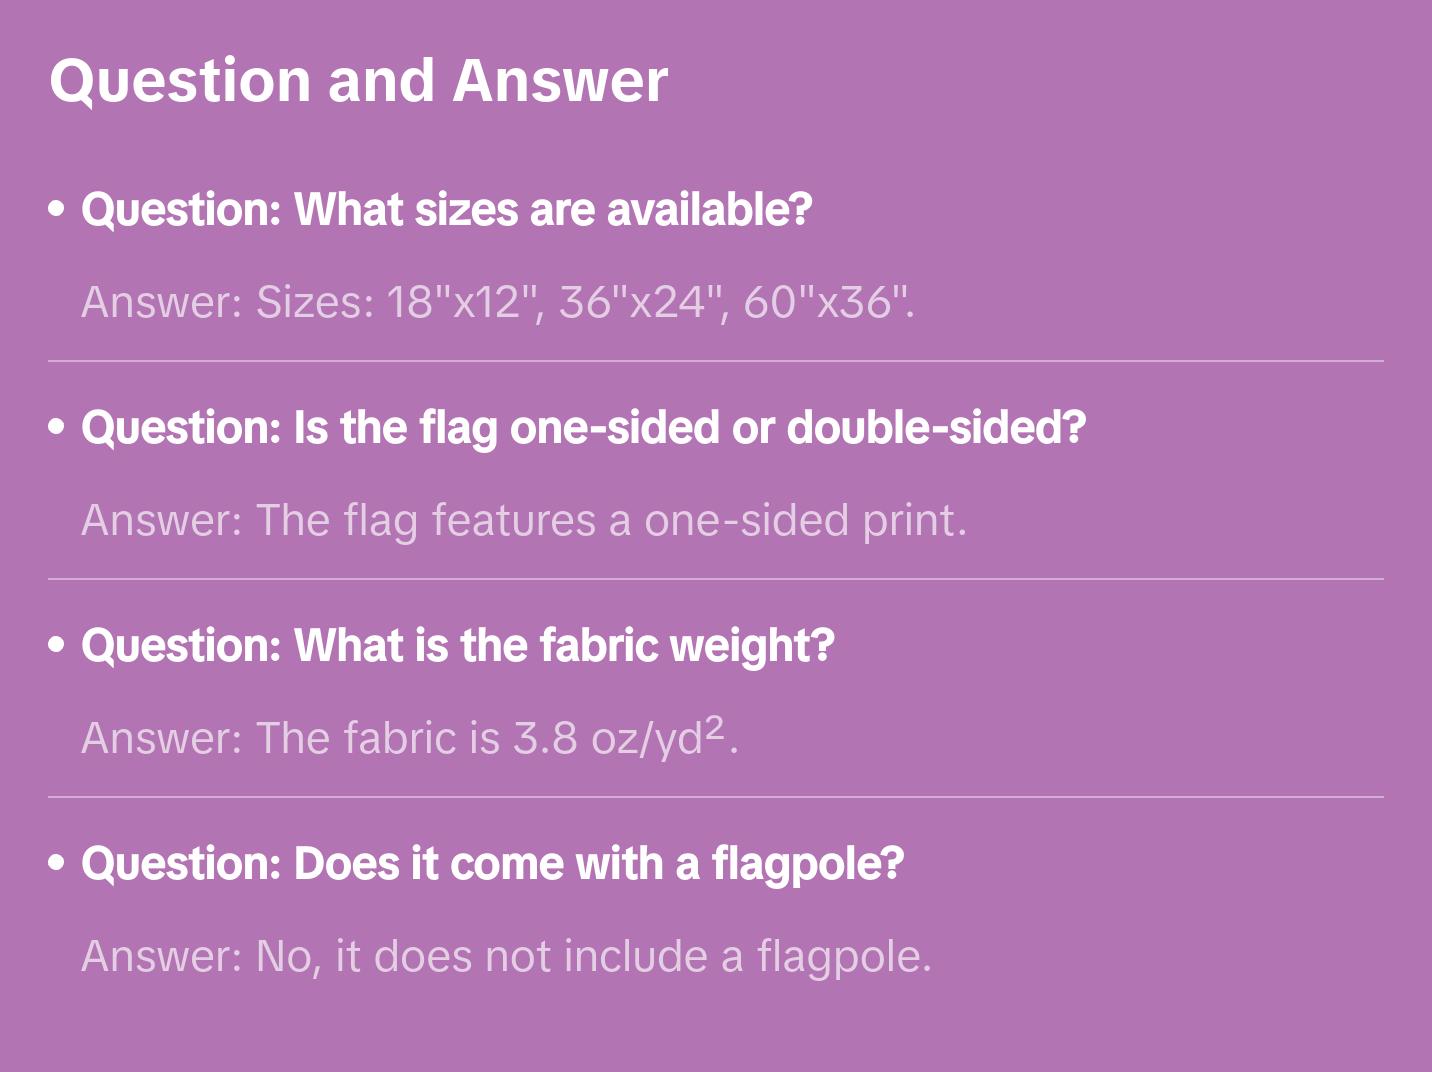
Task: Click the "Question and Answer" heading
Action: (358, 80)
